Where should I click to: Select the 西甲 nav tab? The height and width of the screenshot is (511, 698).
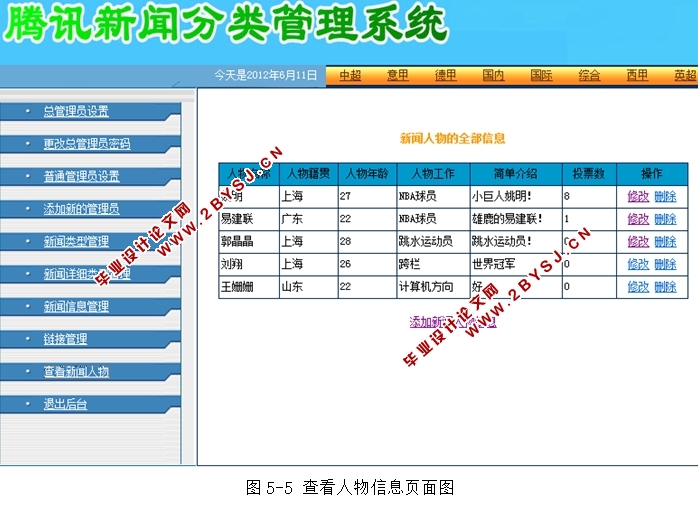pyautogui.click(x=637, y=75)
